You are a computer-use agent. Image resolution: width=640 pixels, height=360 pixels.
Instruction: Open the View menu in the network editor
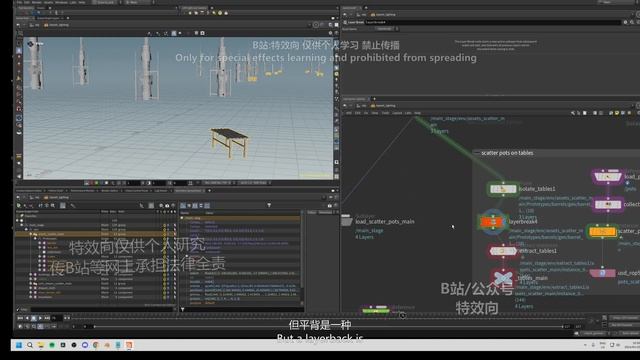point(375,113)
